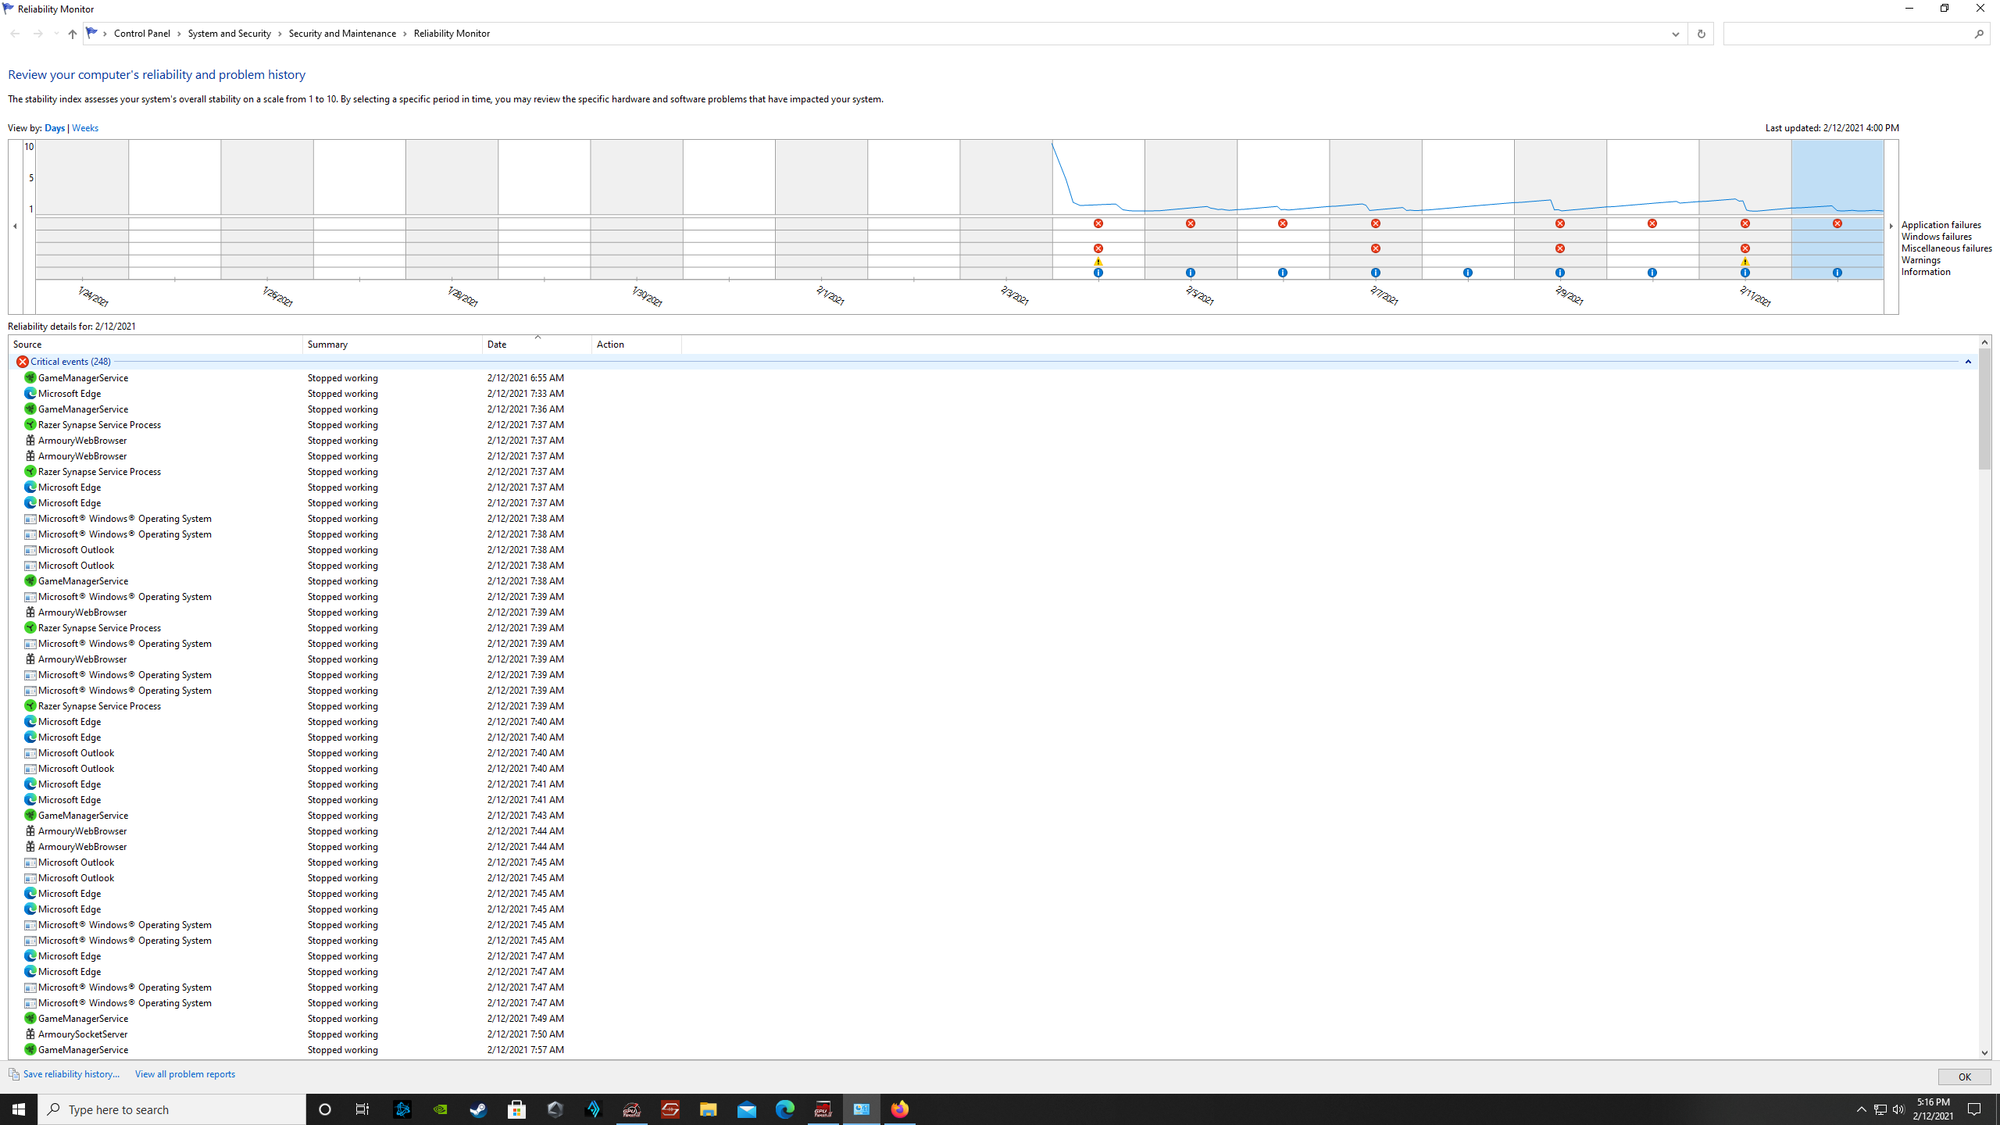Viewport: 2000px width, 1125px height.
Task: Click 2/12/2021 application failure icon
Action: (1837, 224)
